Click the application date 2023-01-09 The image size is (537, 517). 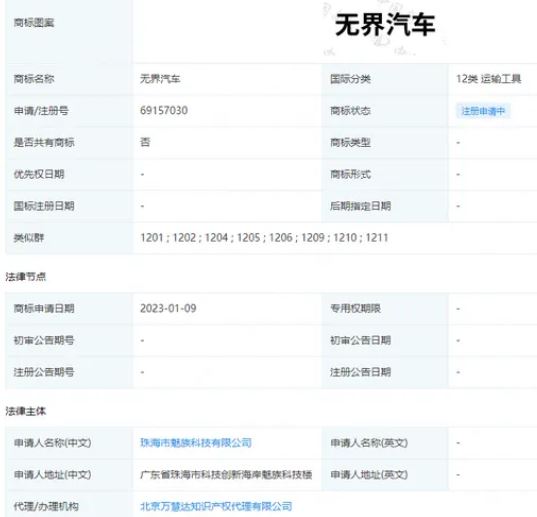(168, 308)
